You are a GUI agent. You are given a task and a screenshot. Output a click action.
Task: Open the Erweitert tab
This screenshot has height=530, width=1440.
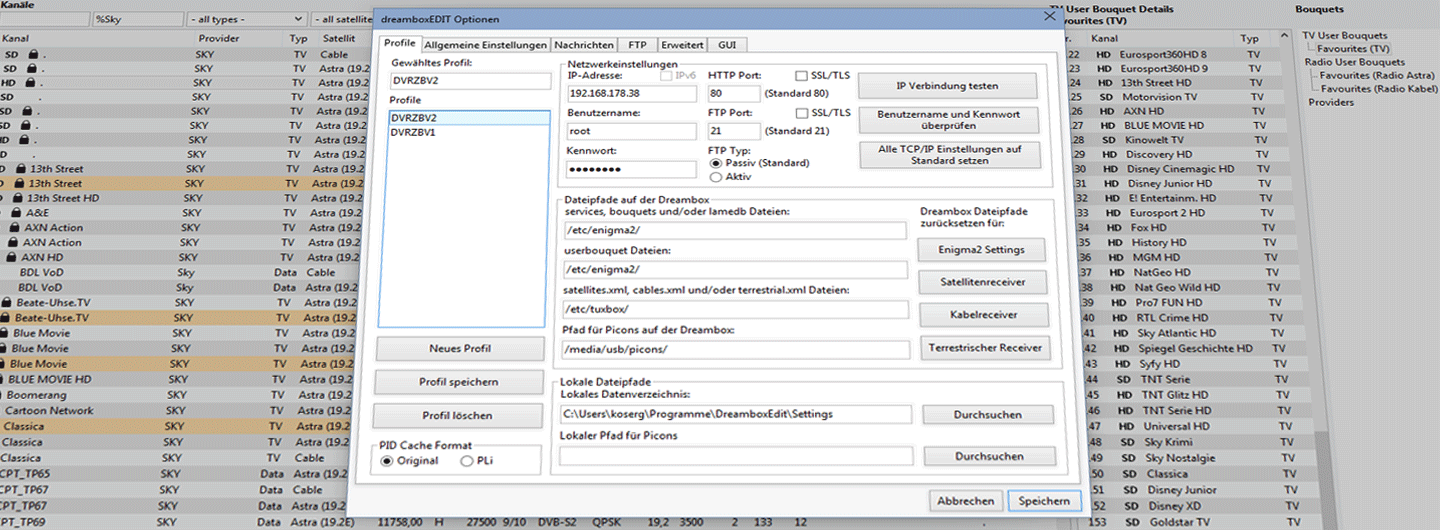click(682, 45)
